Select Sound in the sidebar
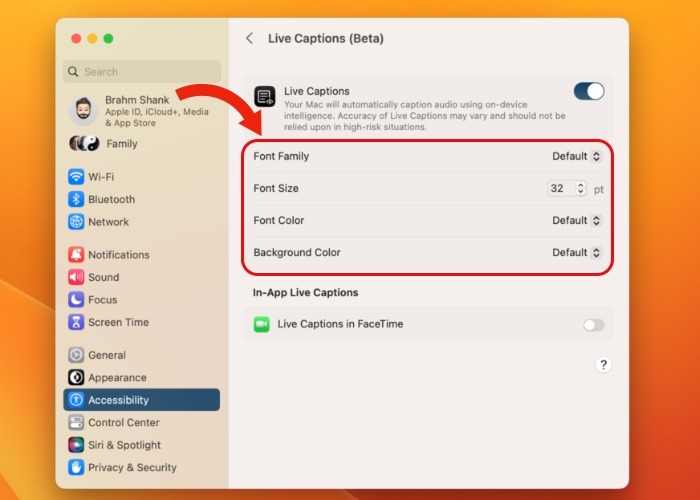The width and height of the screenshot is (700, 500). 142,277
